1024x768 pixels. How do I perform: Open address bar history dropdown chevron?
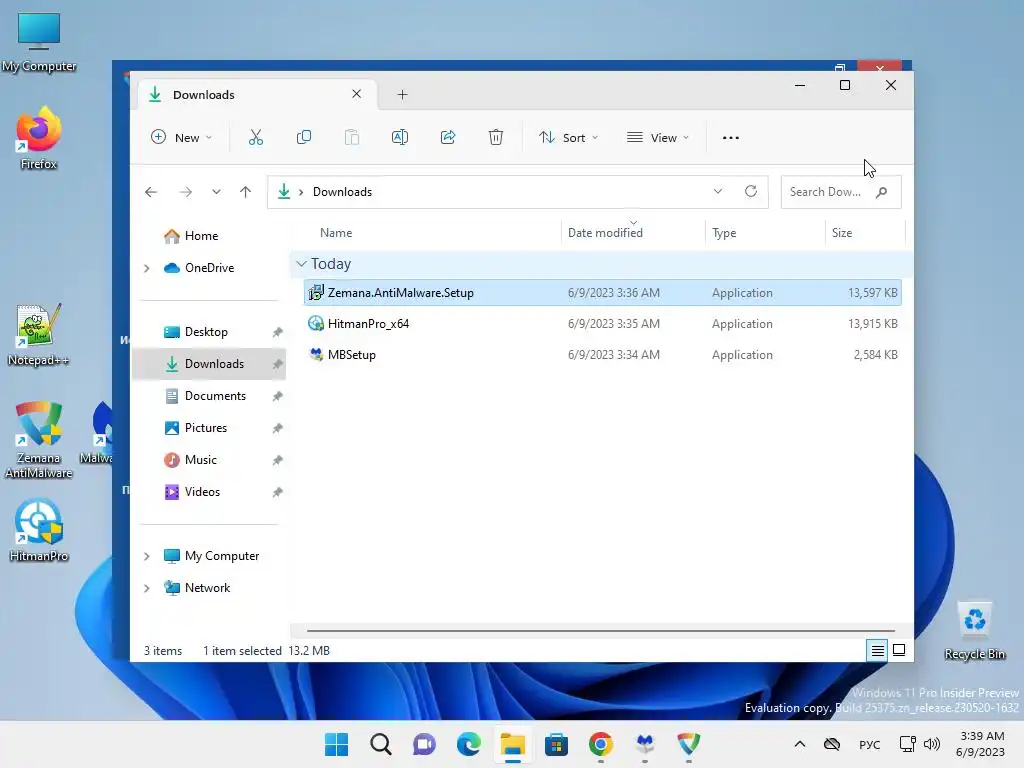tap(718, 191)
